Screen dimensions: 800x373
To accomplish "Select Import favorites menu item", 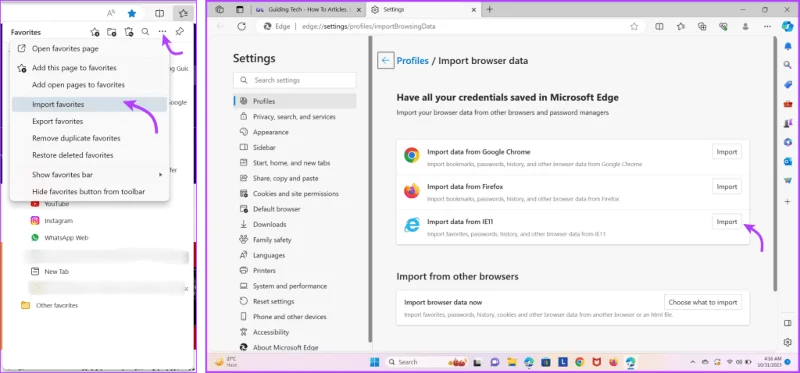I will 90,104.
